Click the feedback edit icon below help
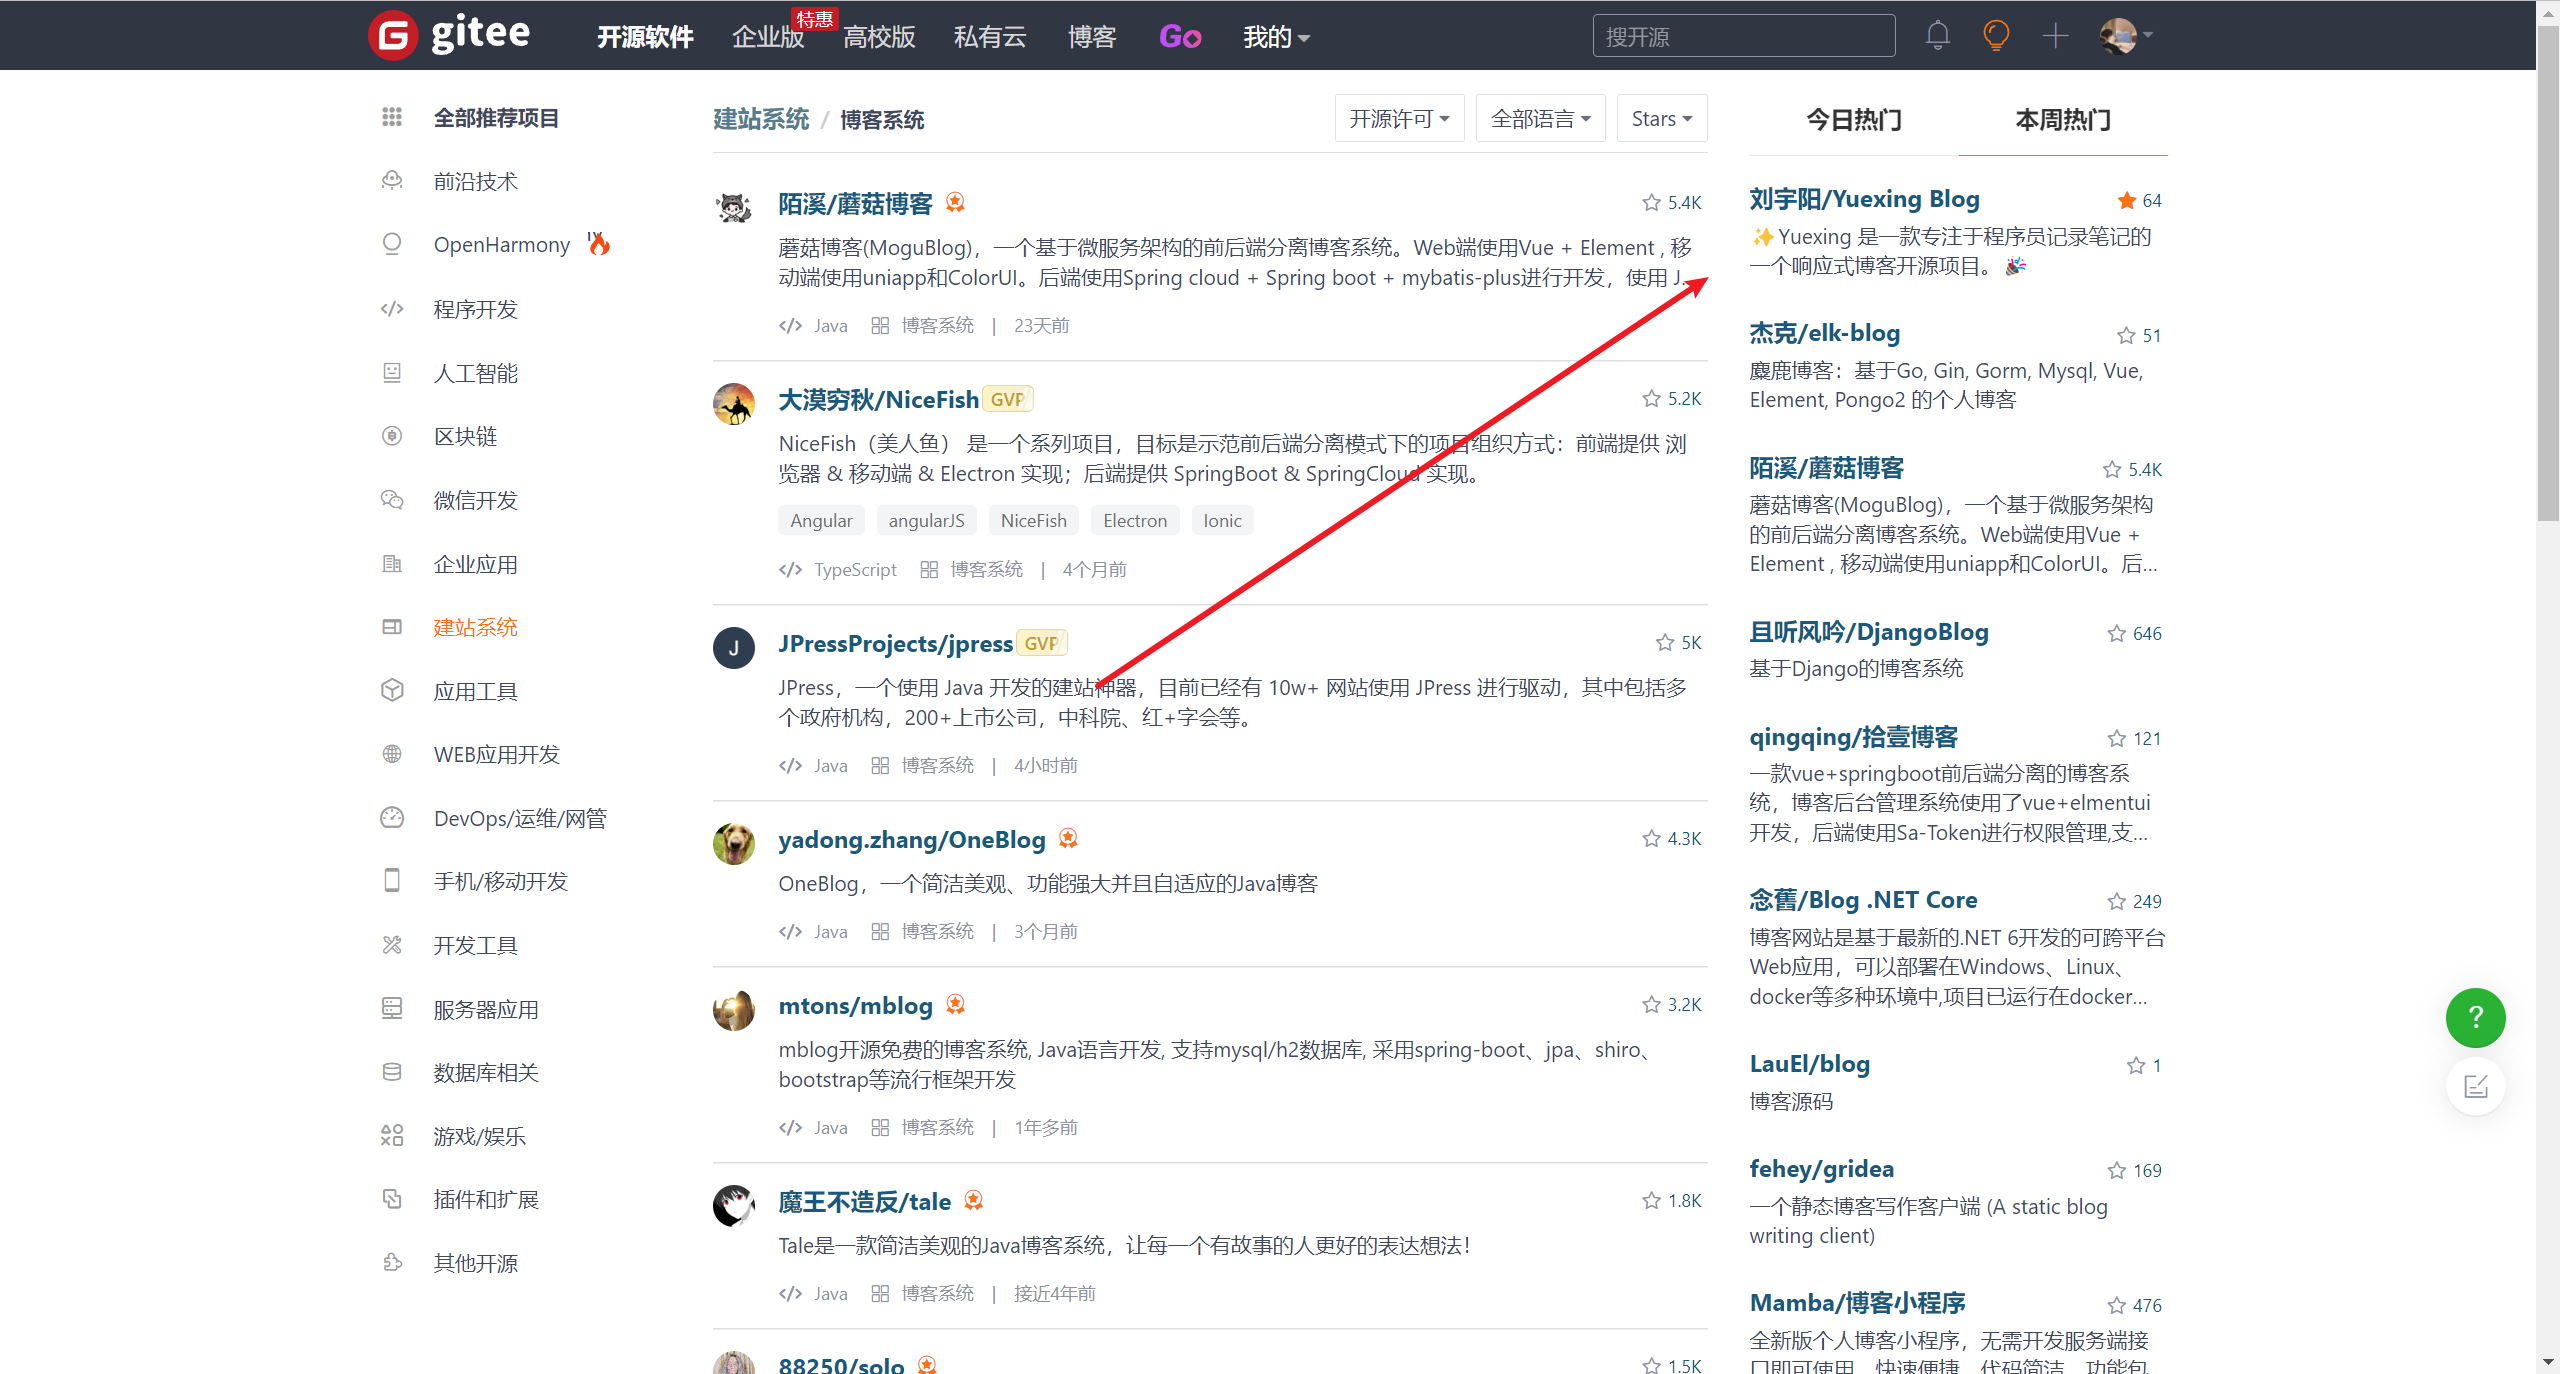 pos(2475,1086)
